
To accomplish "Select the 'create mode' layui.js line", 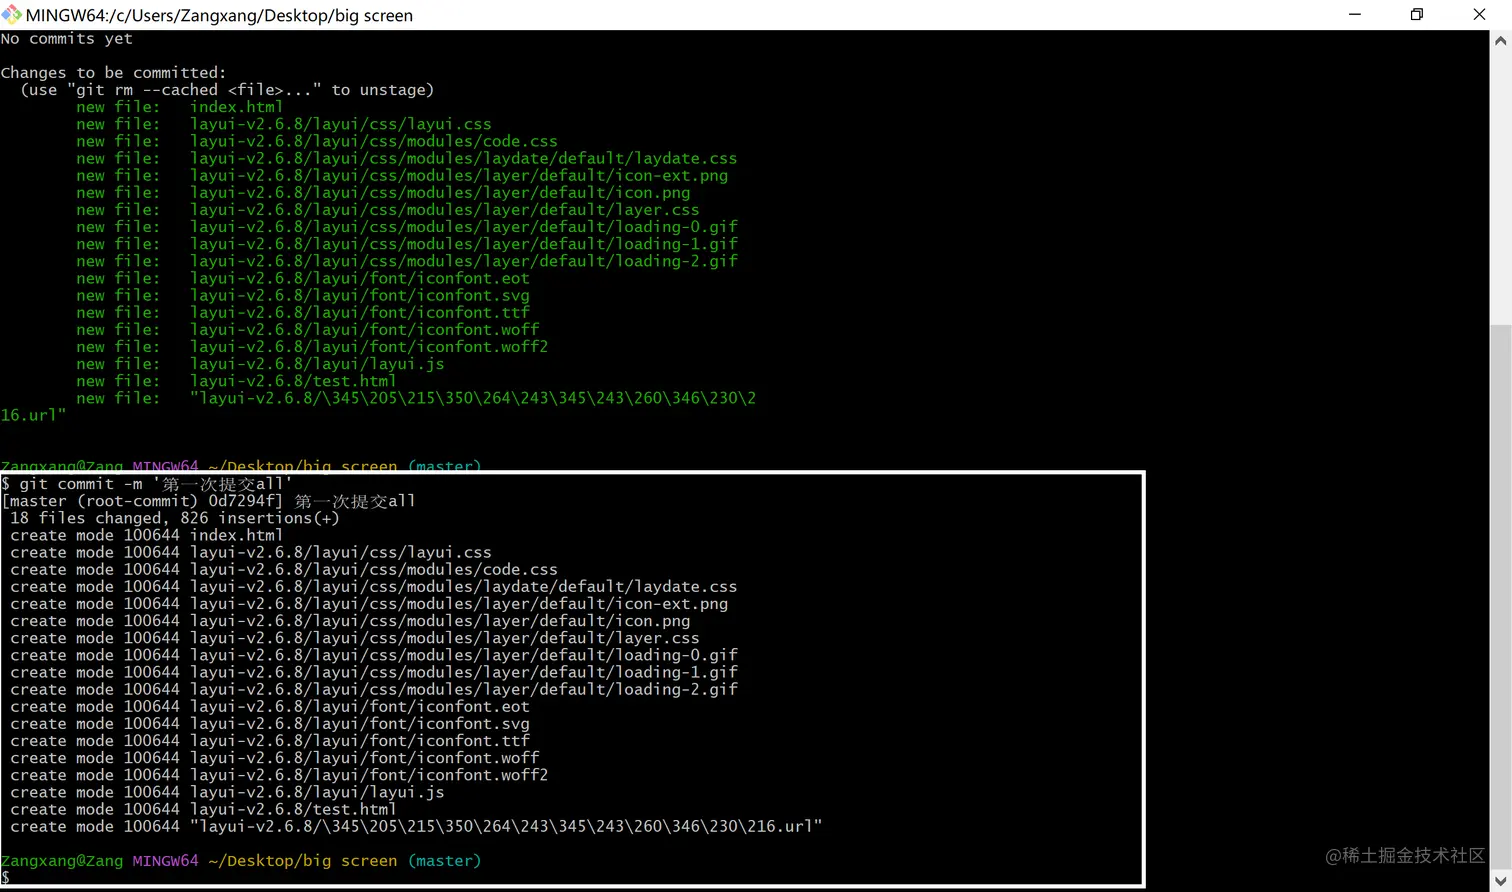I will (x=227, y=792).
